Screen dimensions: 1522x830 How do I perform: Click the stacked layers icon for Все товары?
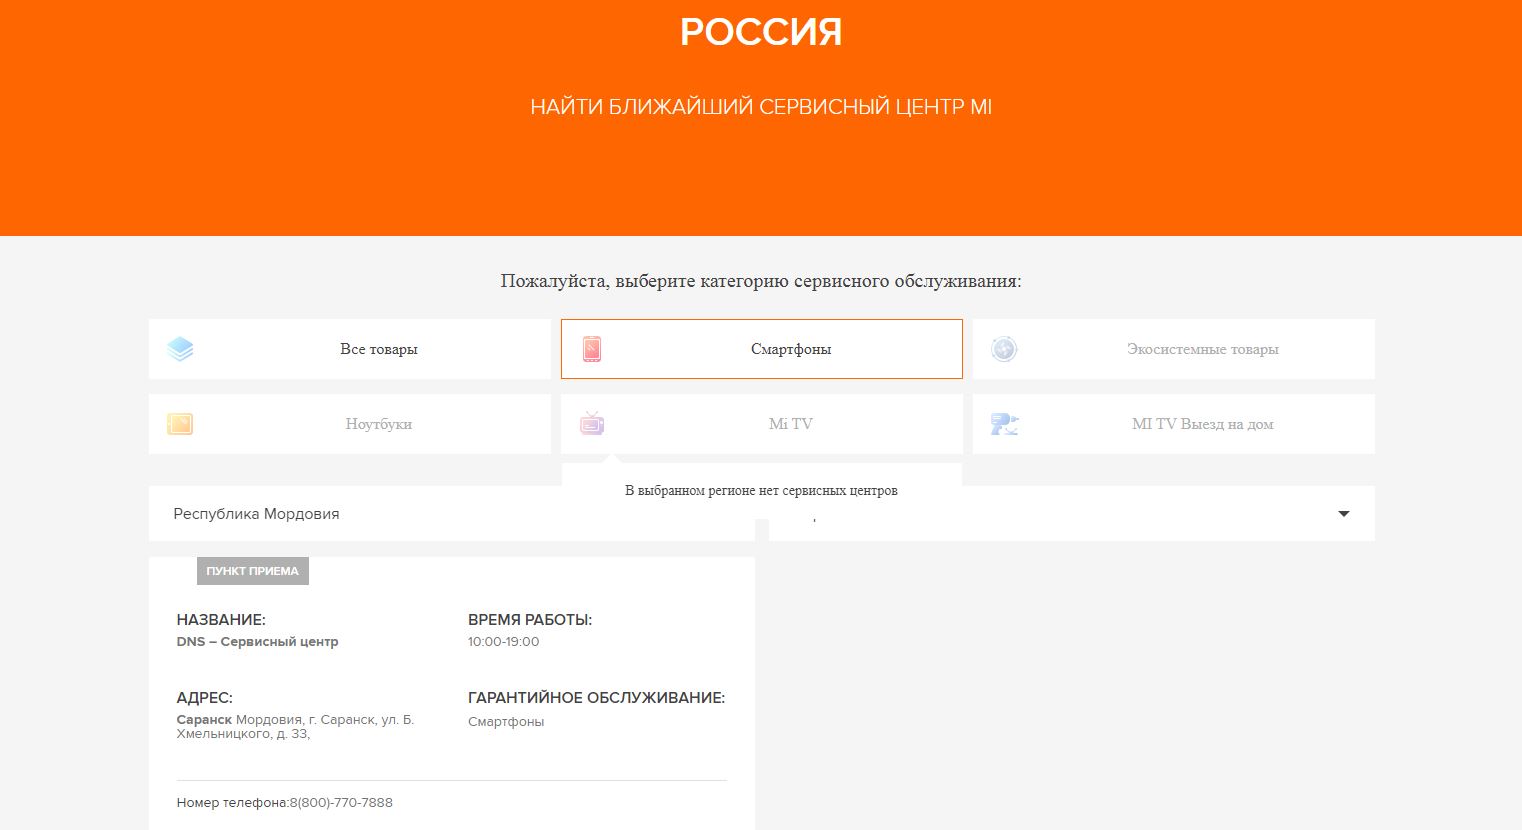pyautogui.click(x=180, y=349)
